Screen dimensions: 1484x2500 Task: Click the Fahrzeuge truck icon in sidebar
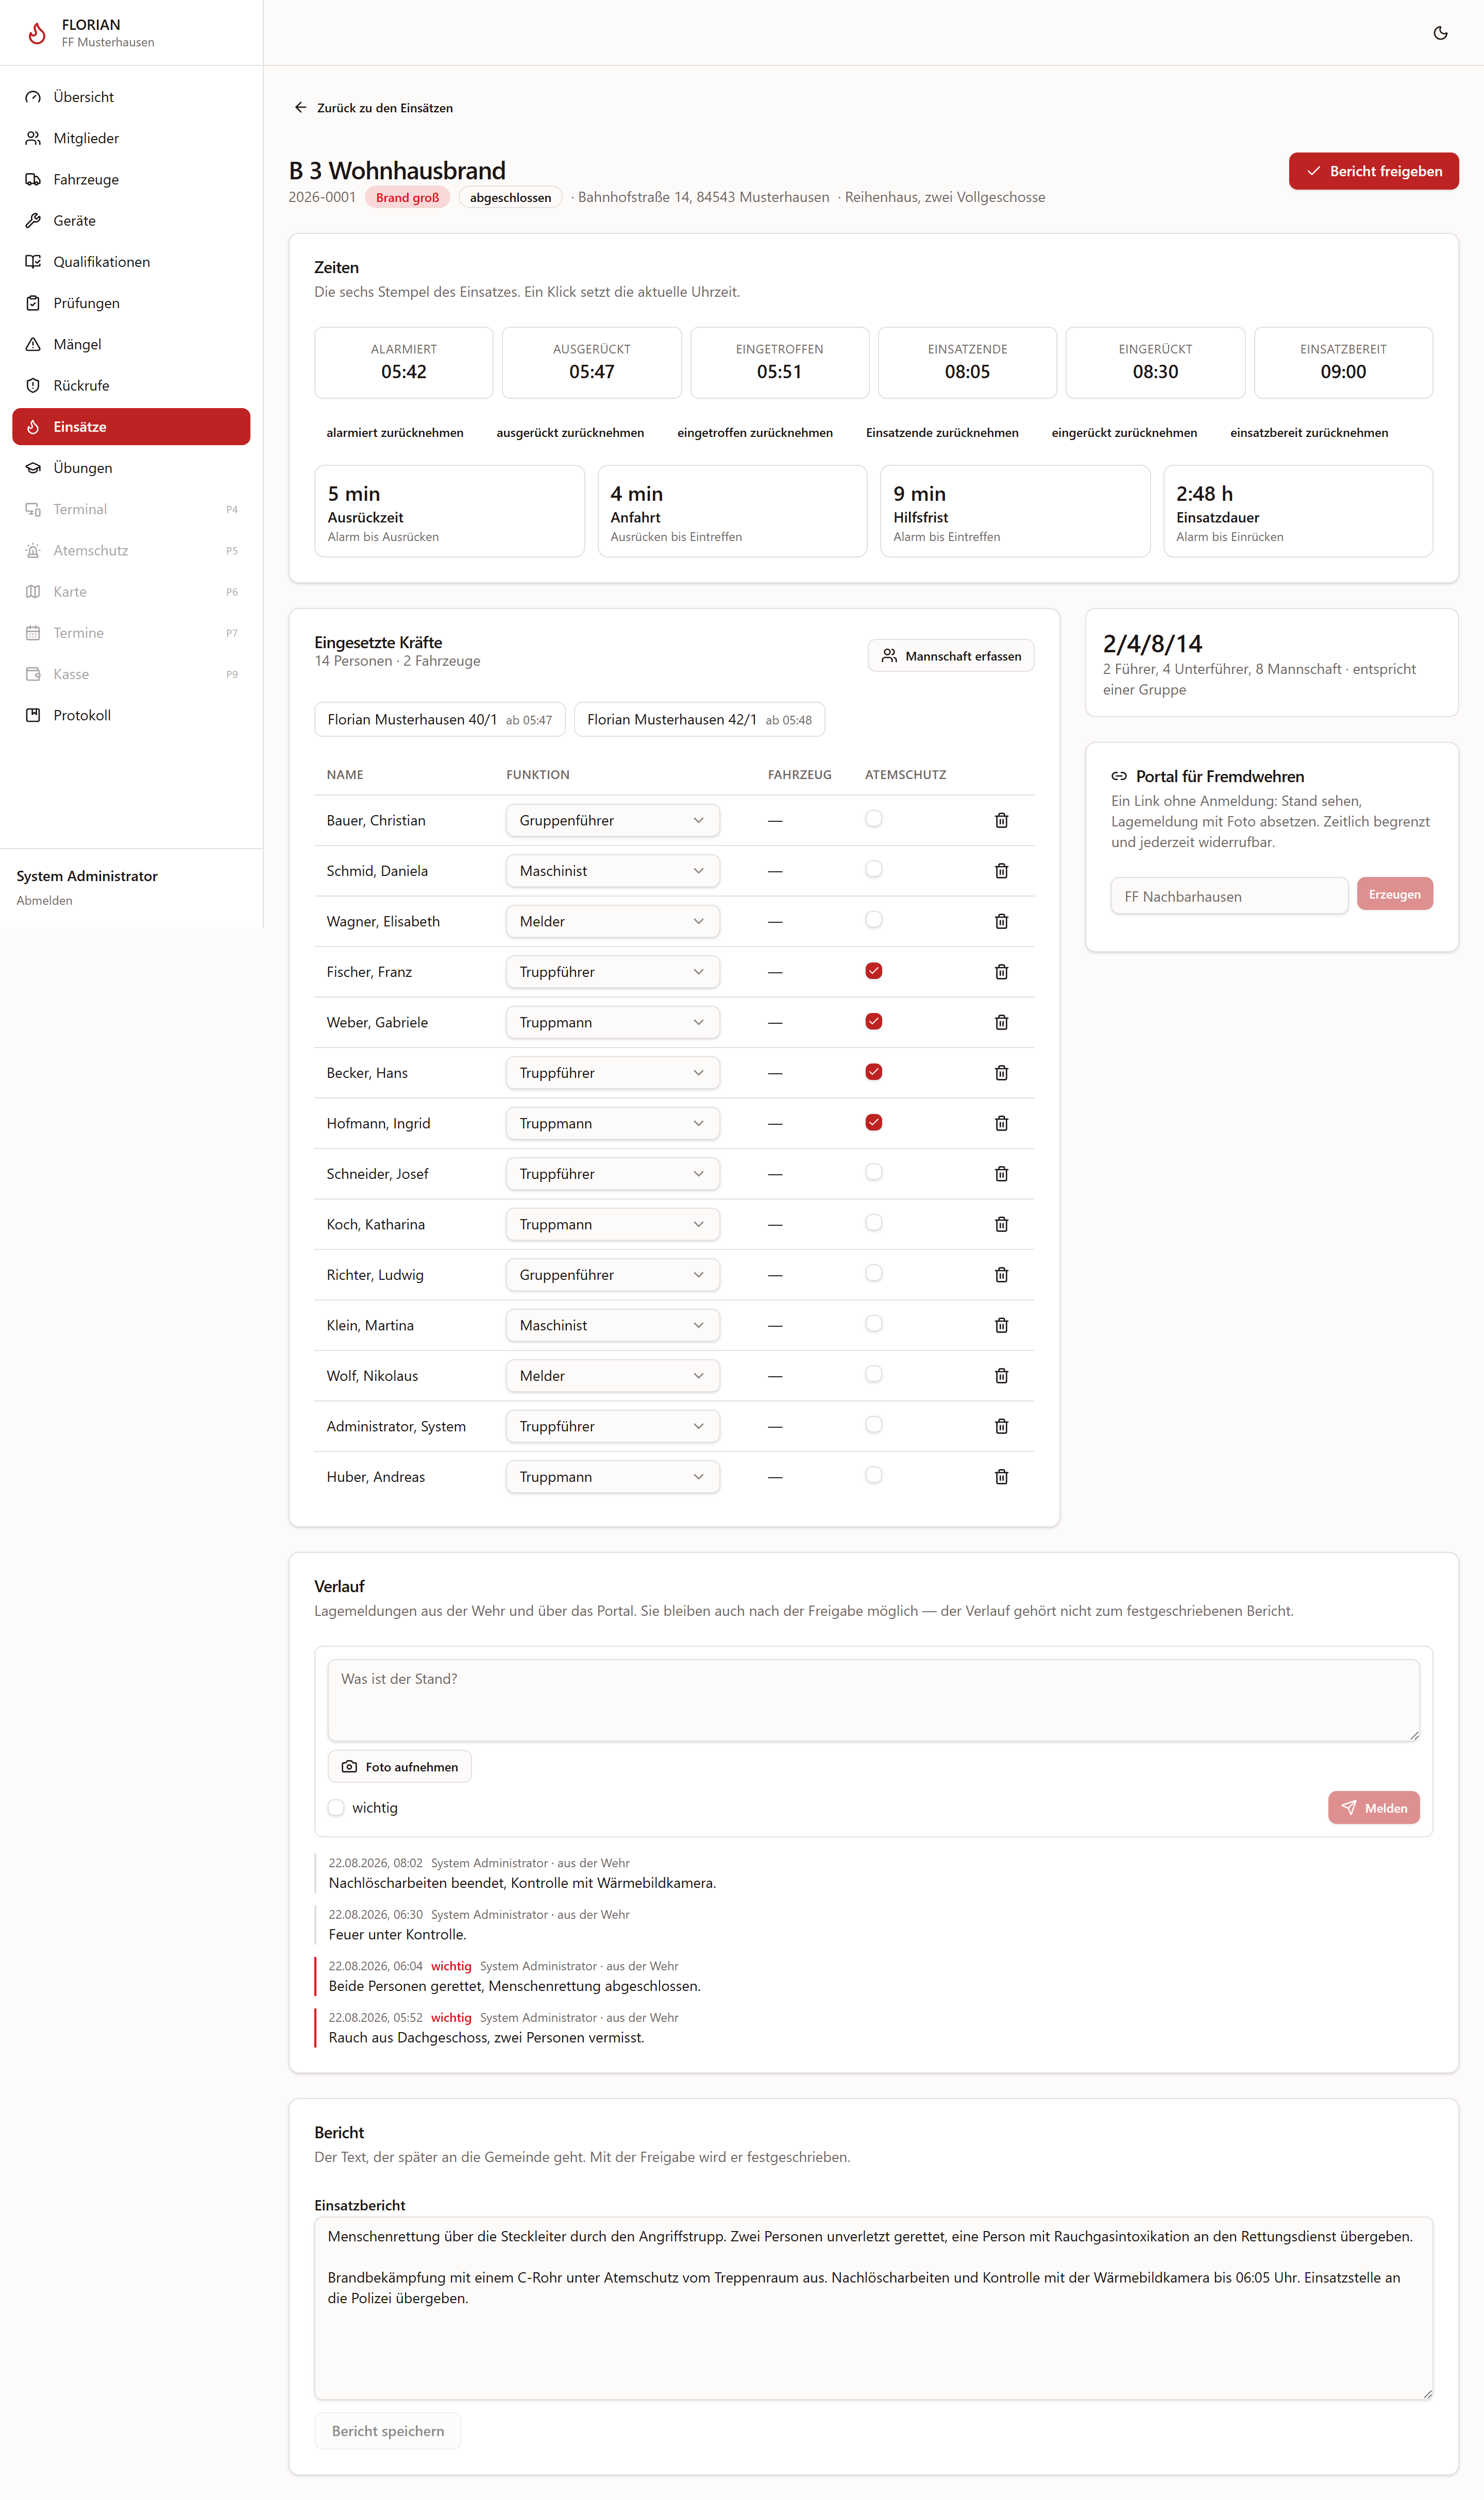pos(33,179)
